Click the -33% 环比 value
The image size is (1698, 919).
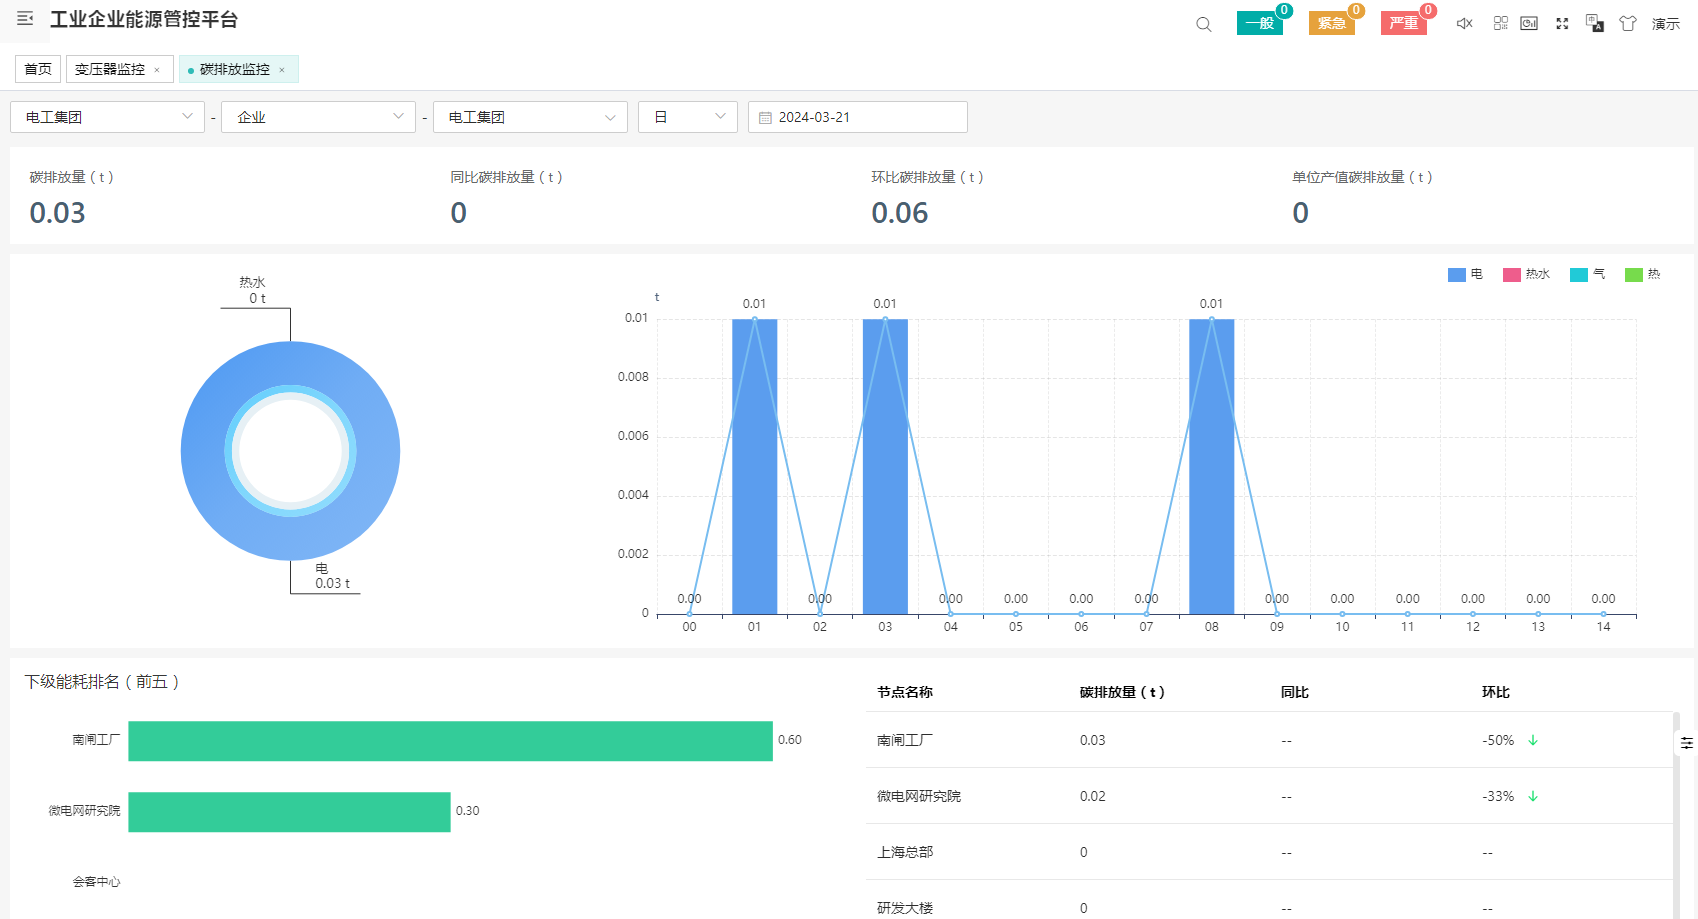tap(1498, 796)
